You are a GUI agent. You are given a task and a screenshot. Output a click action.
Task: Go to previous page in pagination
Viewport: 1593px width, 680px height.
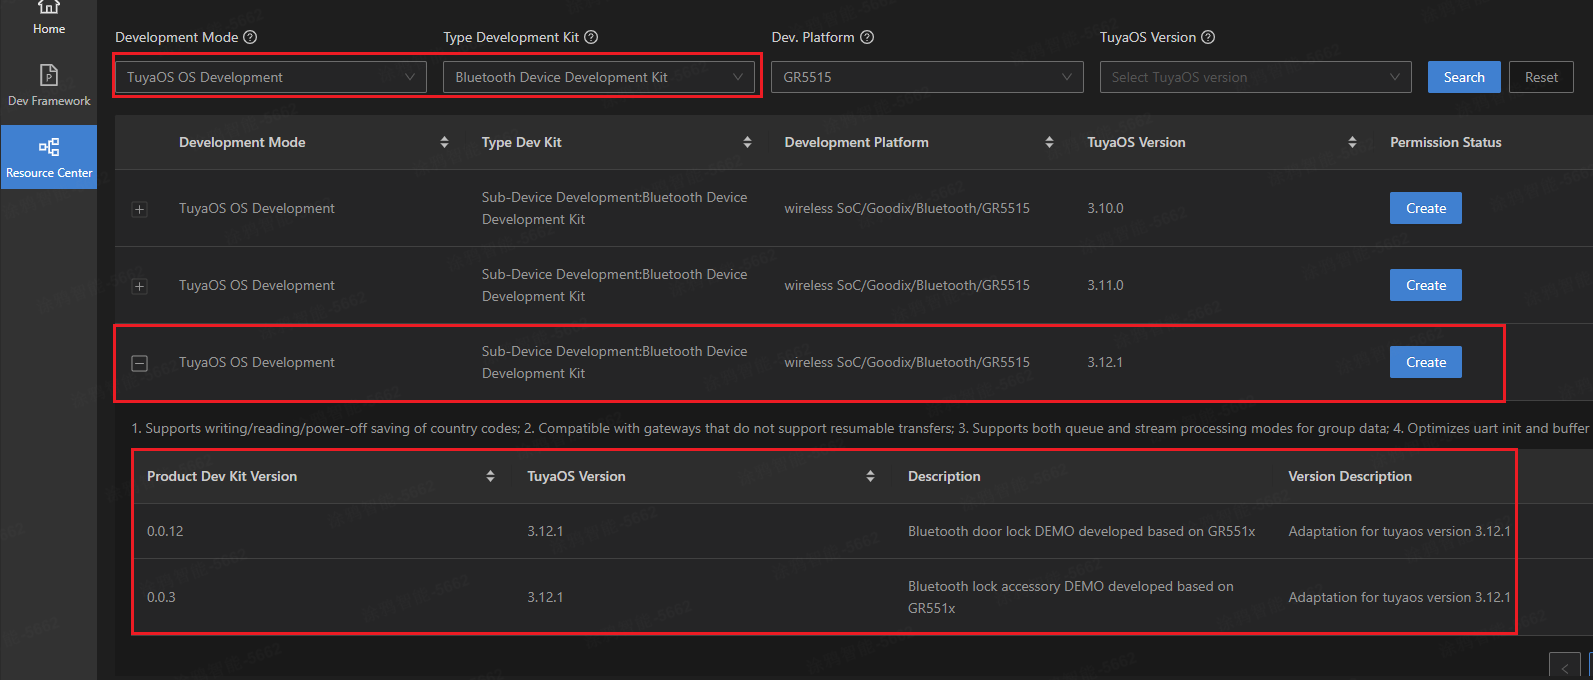point(1564,667)
